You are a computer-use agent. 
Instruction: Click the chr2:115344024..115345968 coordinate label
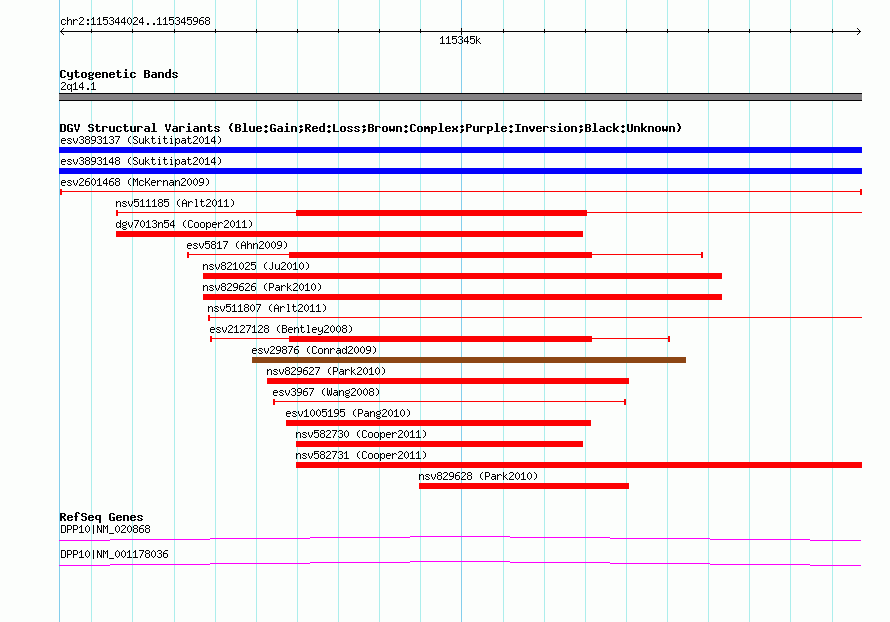tap(135, 21)
